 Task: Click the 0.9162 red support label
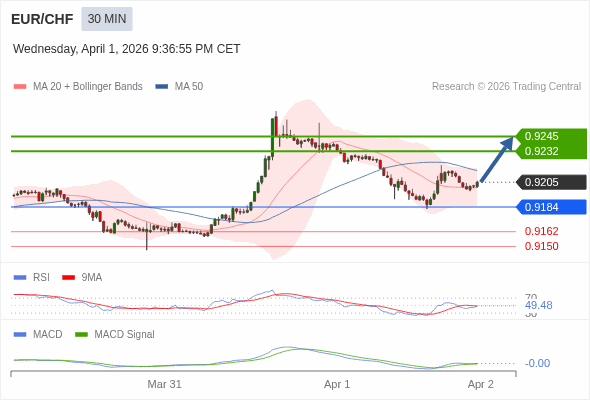tap(541, 231)
